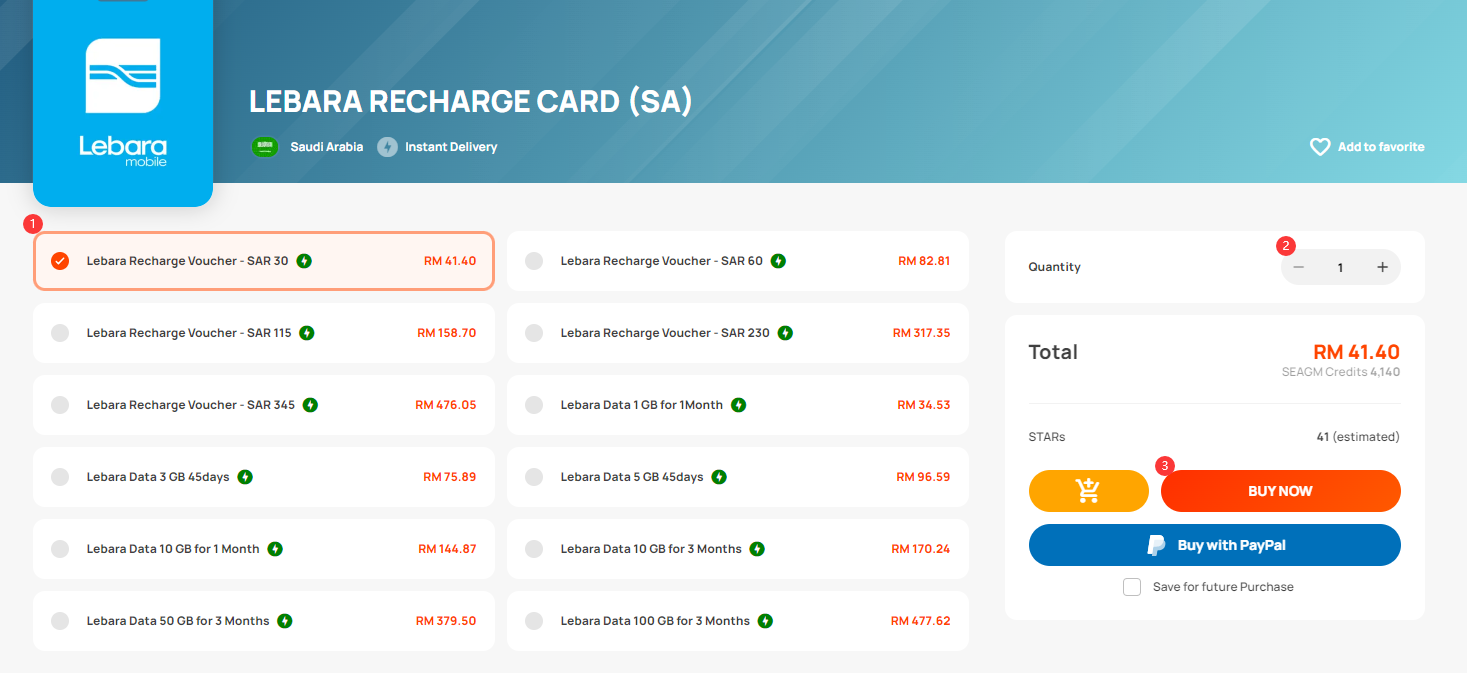Click price RM 170.24 for 10 GB 3 Months

point(921,549)
